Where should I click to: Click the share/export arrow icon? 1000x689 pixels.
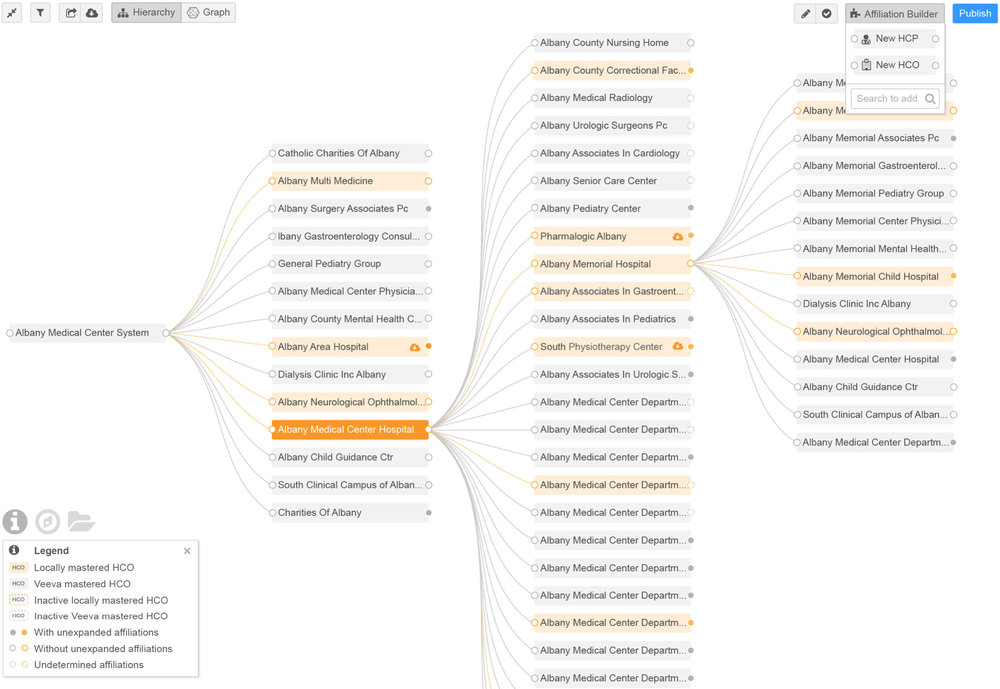point(71,13)
